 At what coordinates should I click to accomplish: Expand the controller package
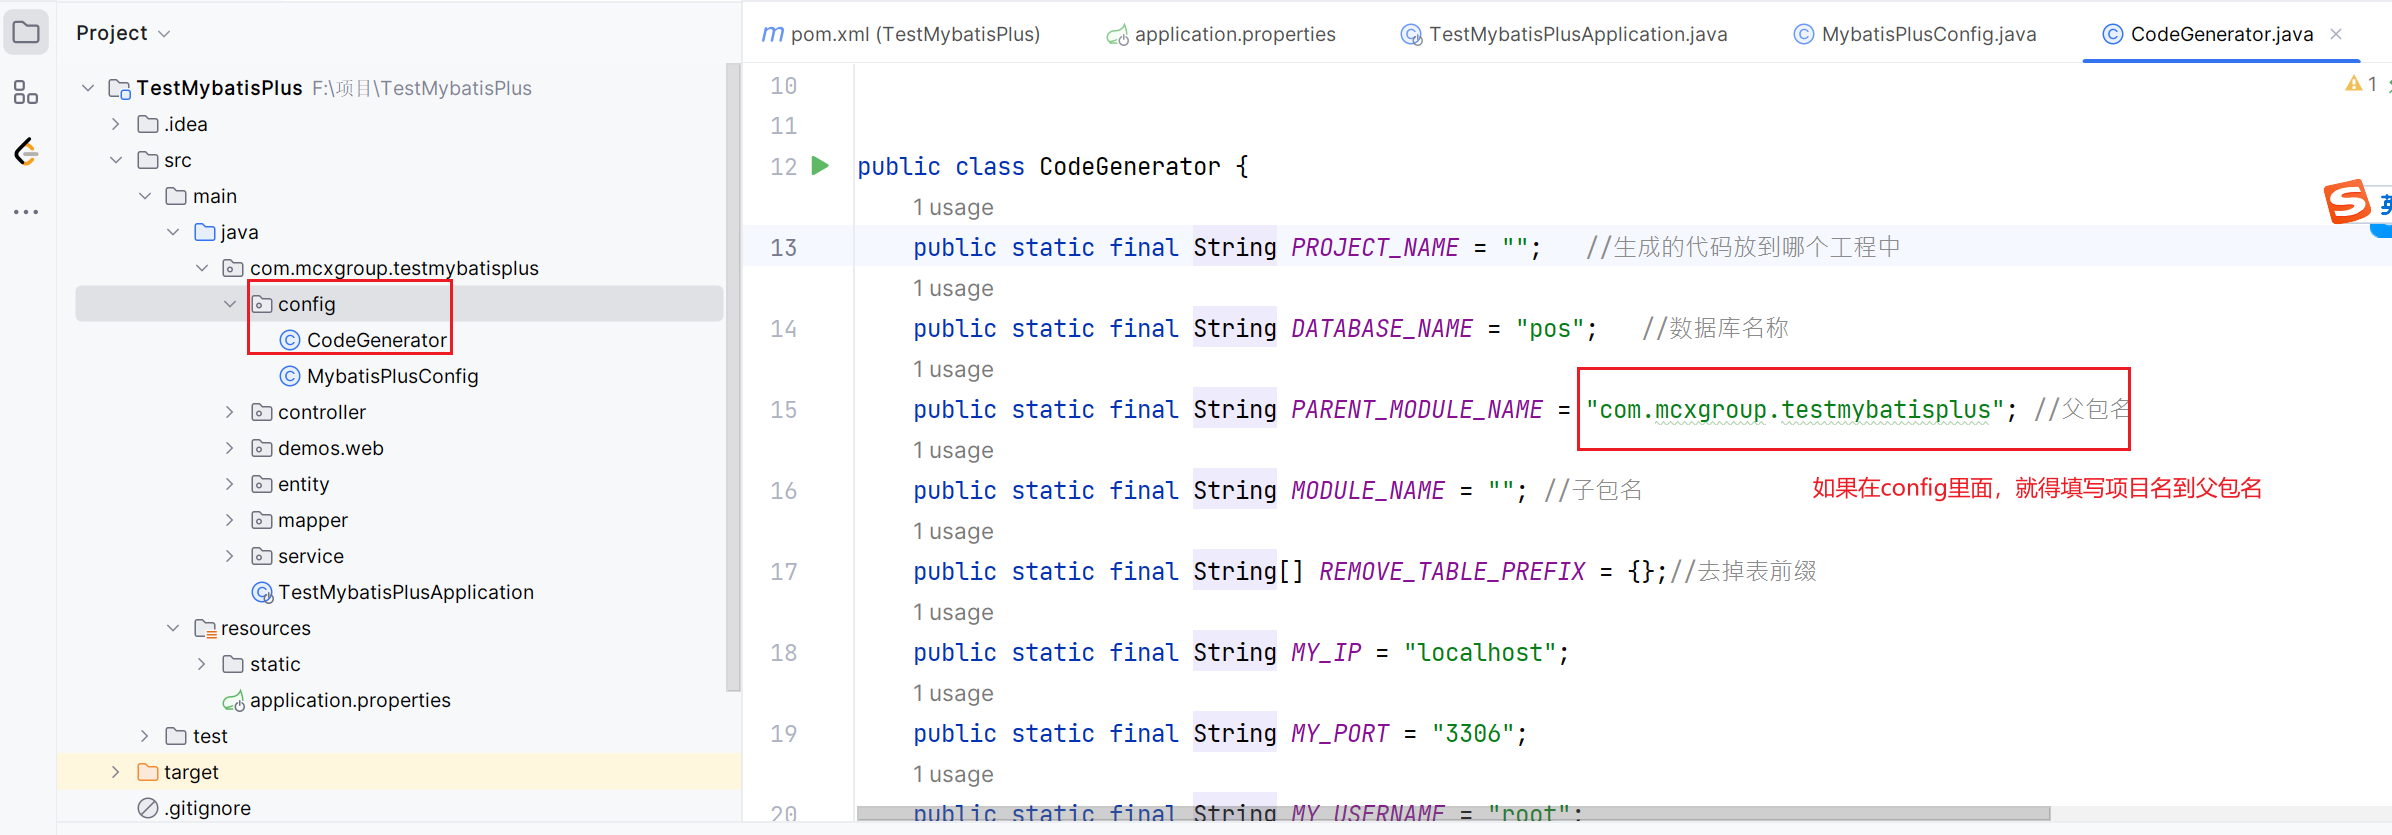point(230,412)
